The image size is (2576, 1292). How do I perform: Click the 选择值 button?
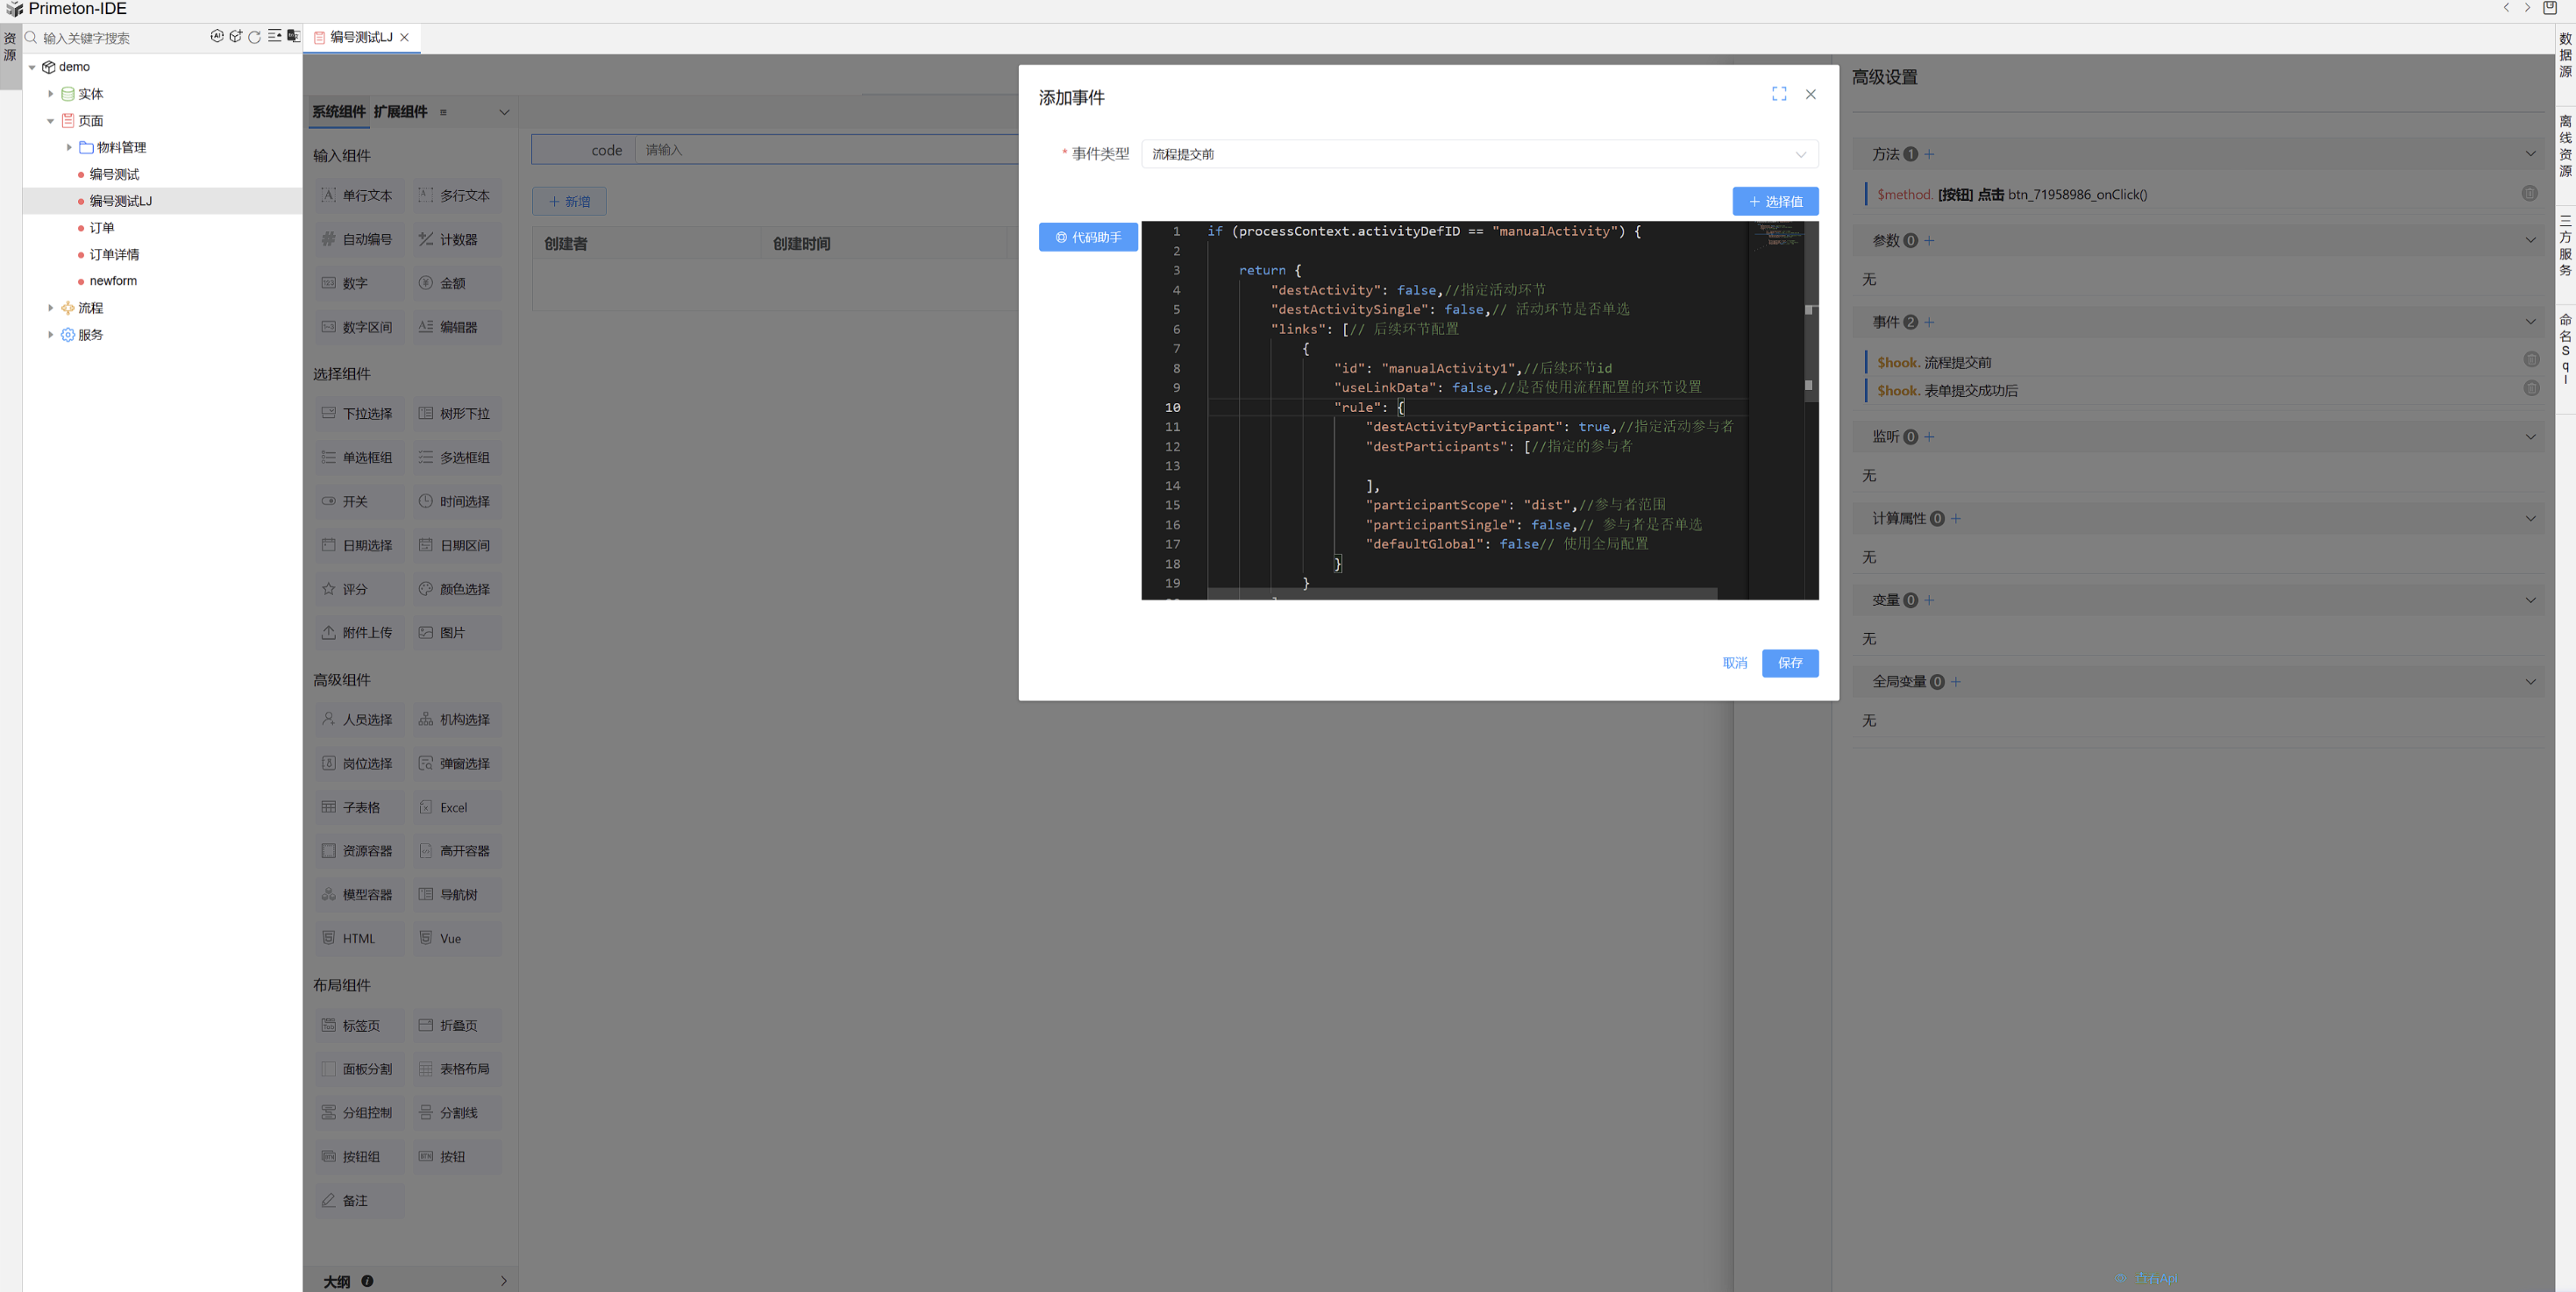(x=1775, y=201)
